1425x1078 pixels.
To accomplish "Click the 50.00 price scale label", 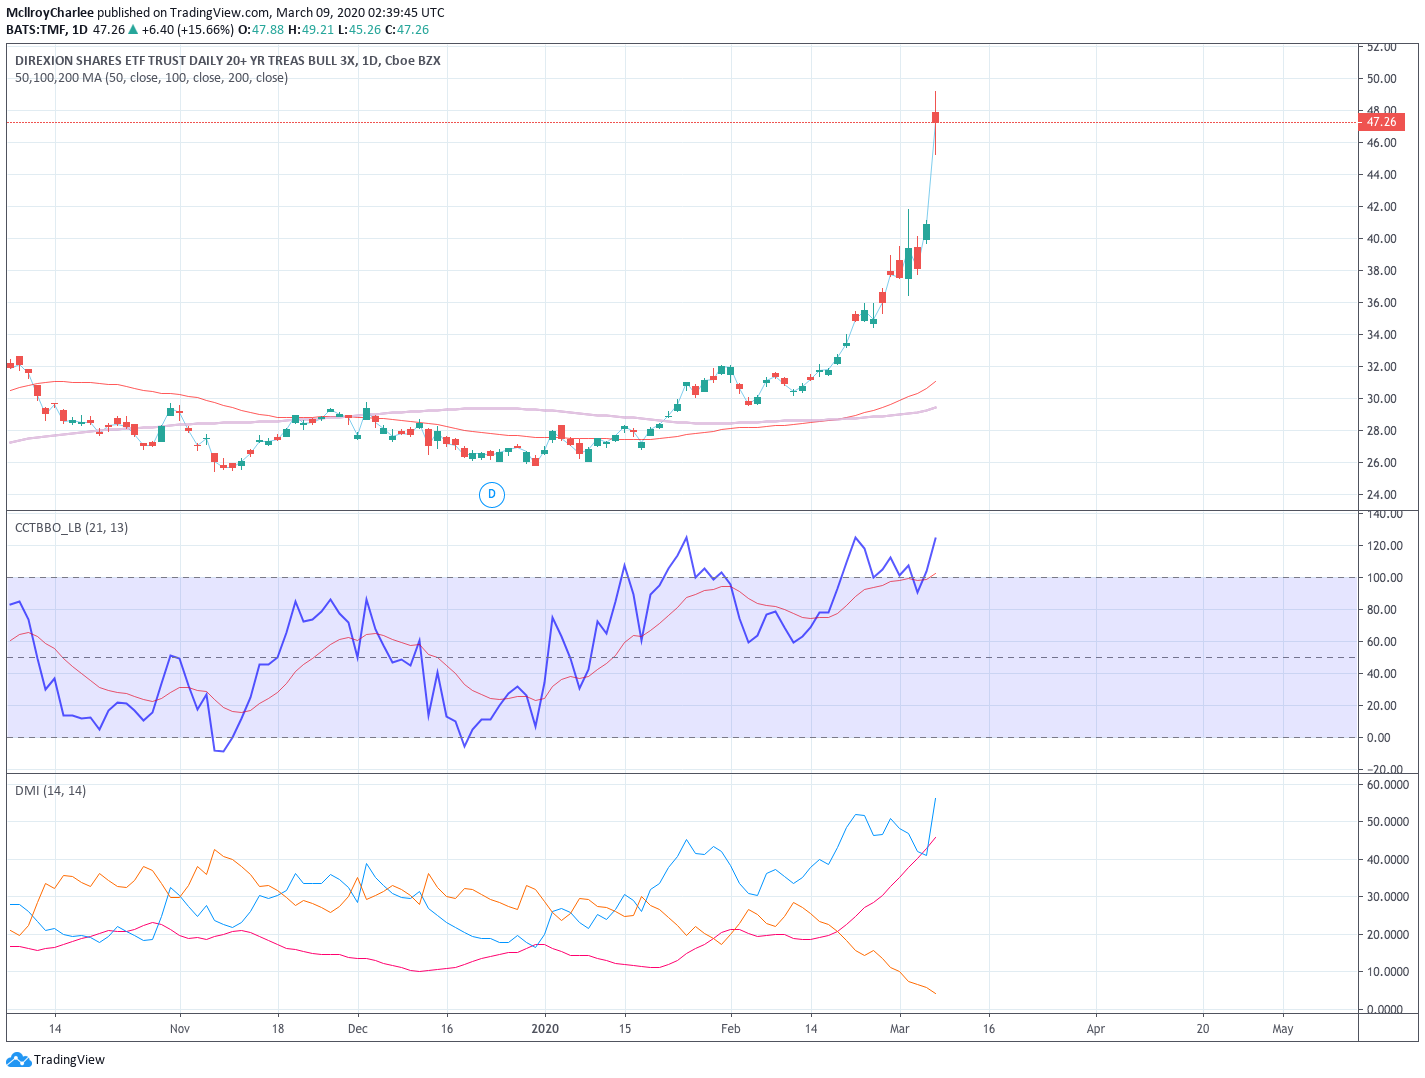I will tap(1382, 79).
